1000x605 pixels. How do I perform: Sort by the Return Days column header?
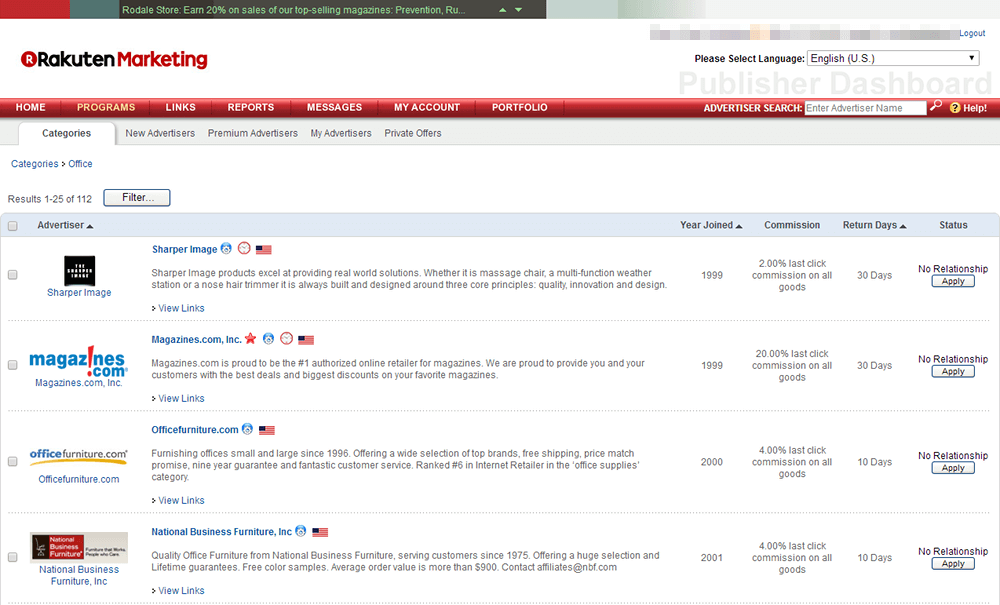pos(874,225)
